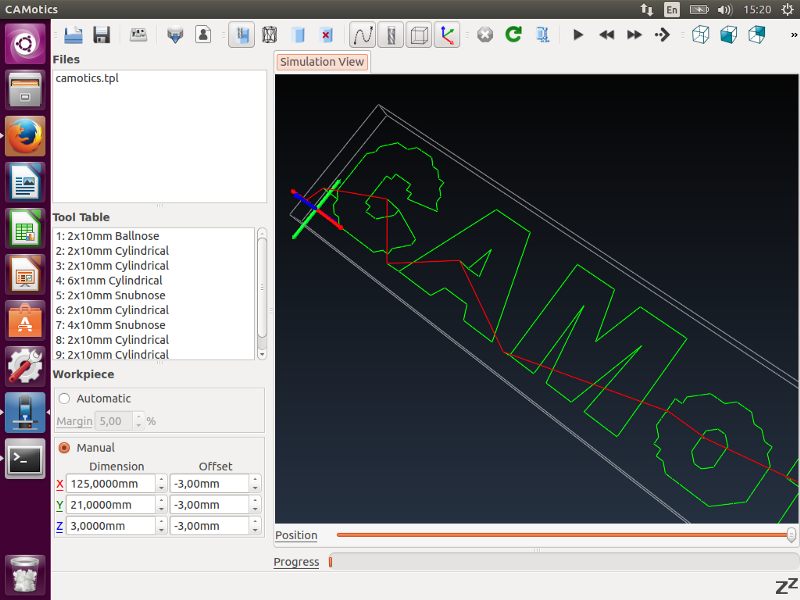The height and width of the screenshot is (600, 800).
Task: Click the export toolbar icon
Action: [175, 35]
